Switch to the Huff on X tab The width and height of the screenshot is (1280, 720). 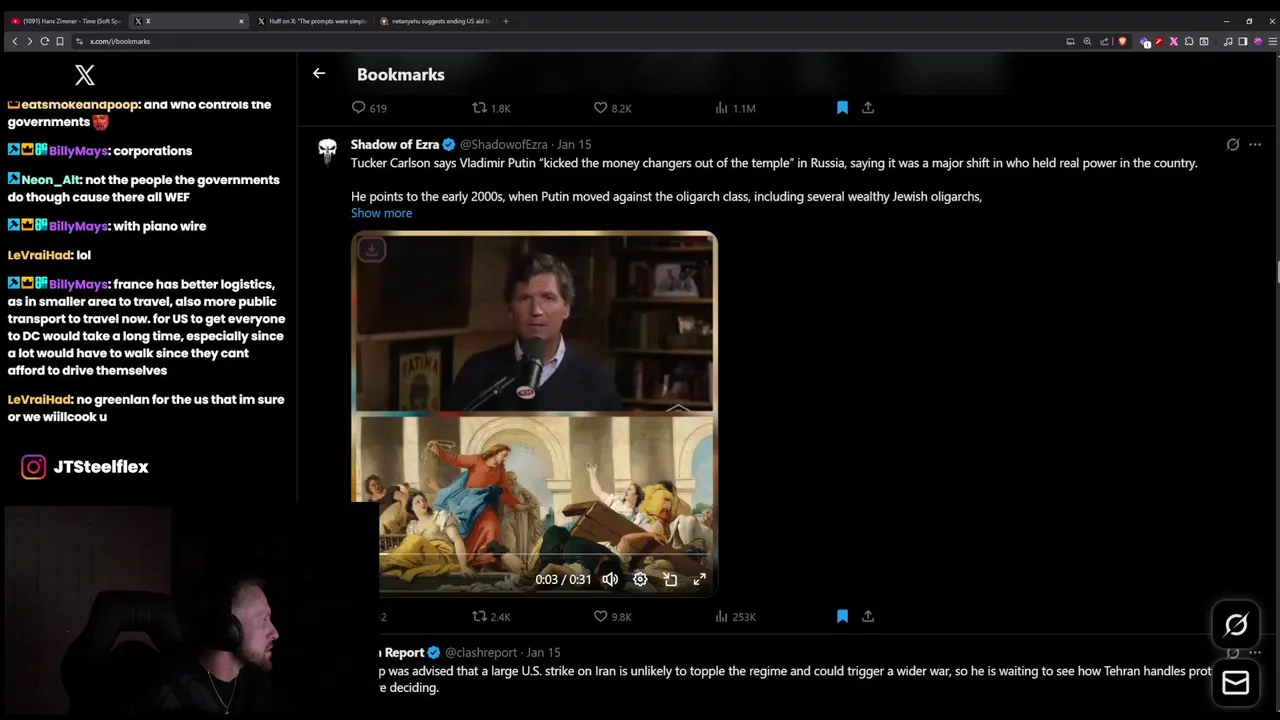(x=311, y=21)
